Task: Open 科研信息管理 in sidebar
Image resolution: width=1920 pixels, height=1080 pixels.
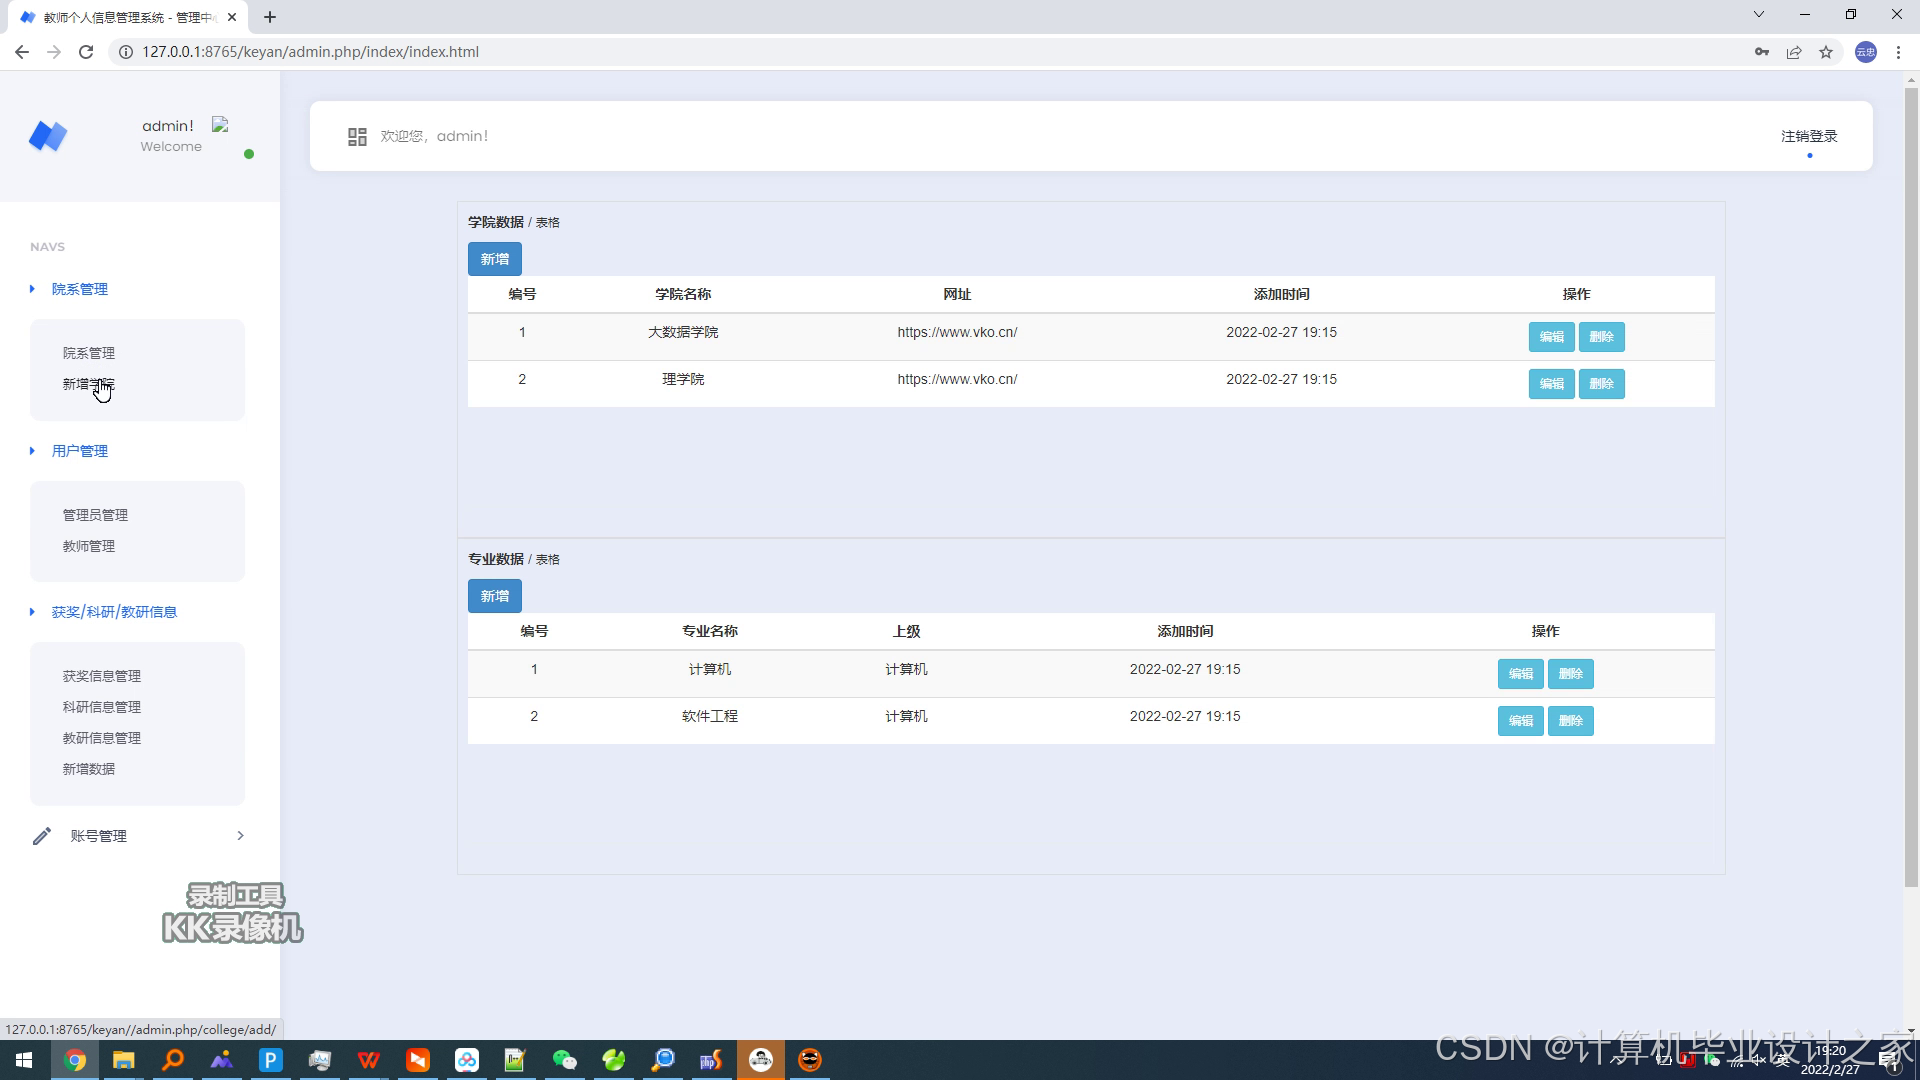Action: [x=102, y=707]
